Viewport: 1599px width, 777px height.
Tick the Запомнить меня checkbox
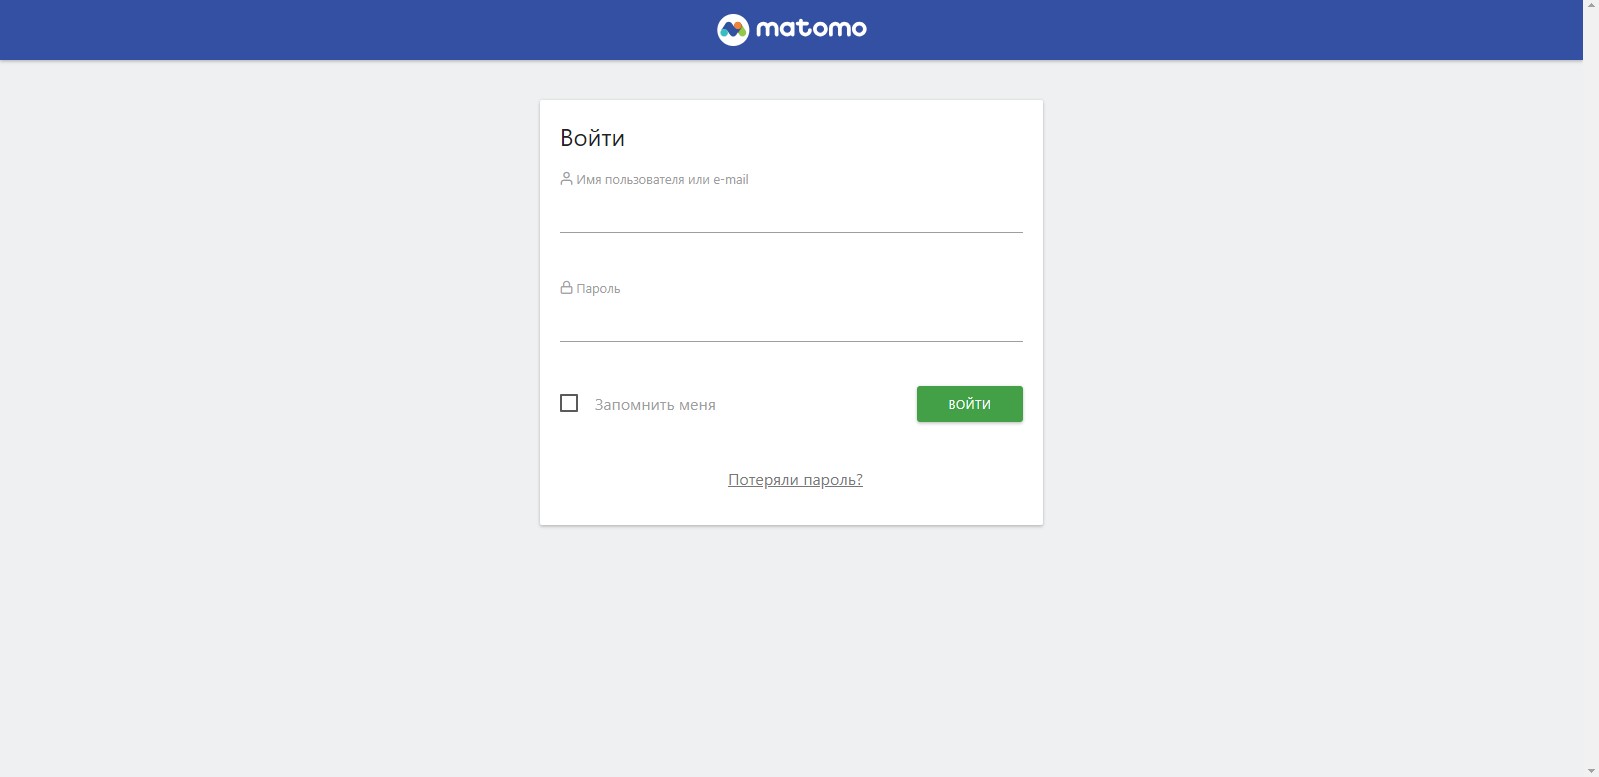point(569,403)
